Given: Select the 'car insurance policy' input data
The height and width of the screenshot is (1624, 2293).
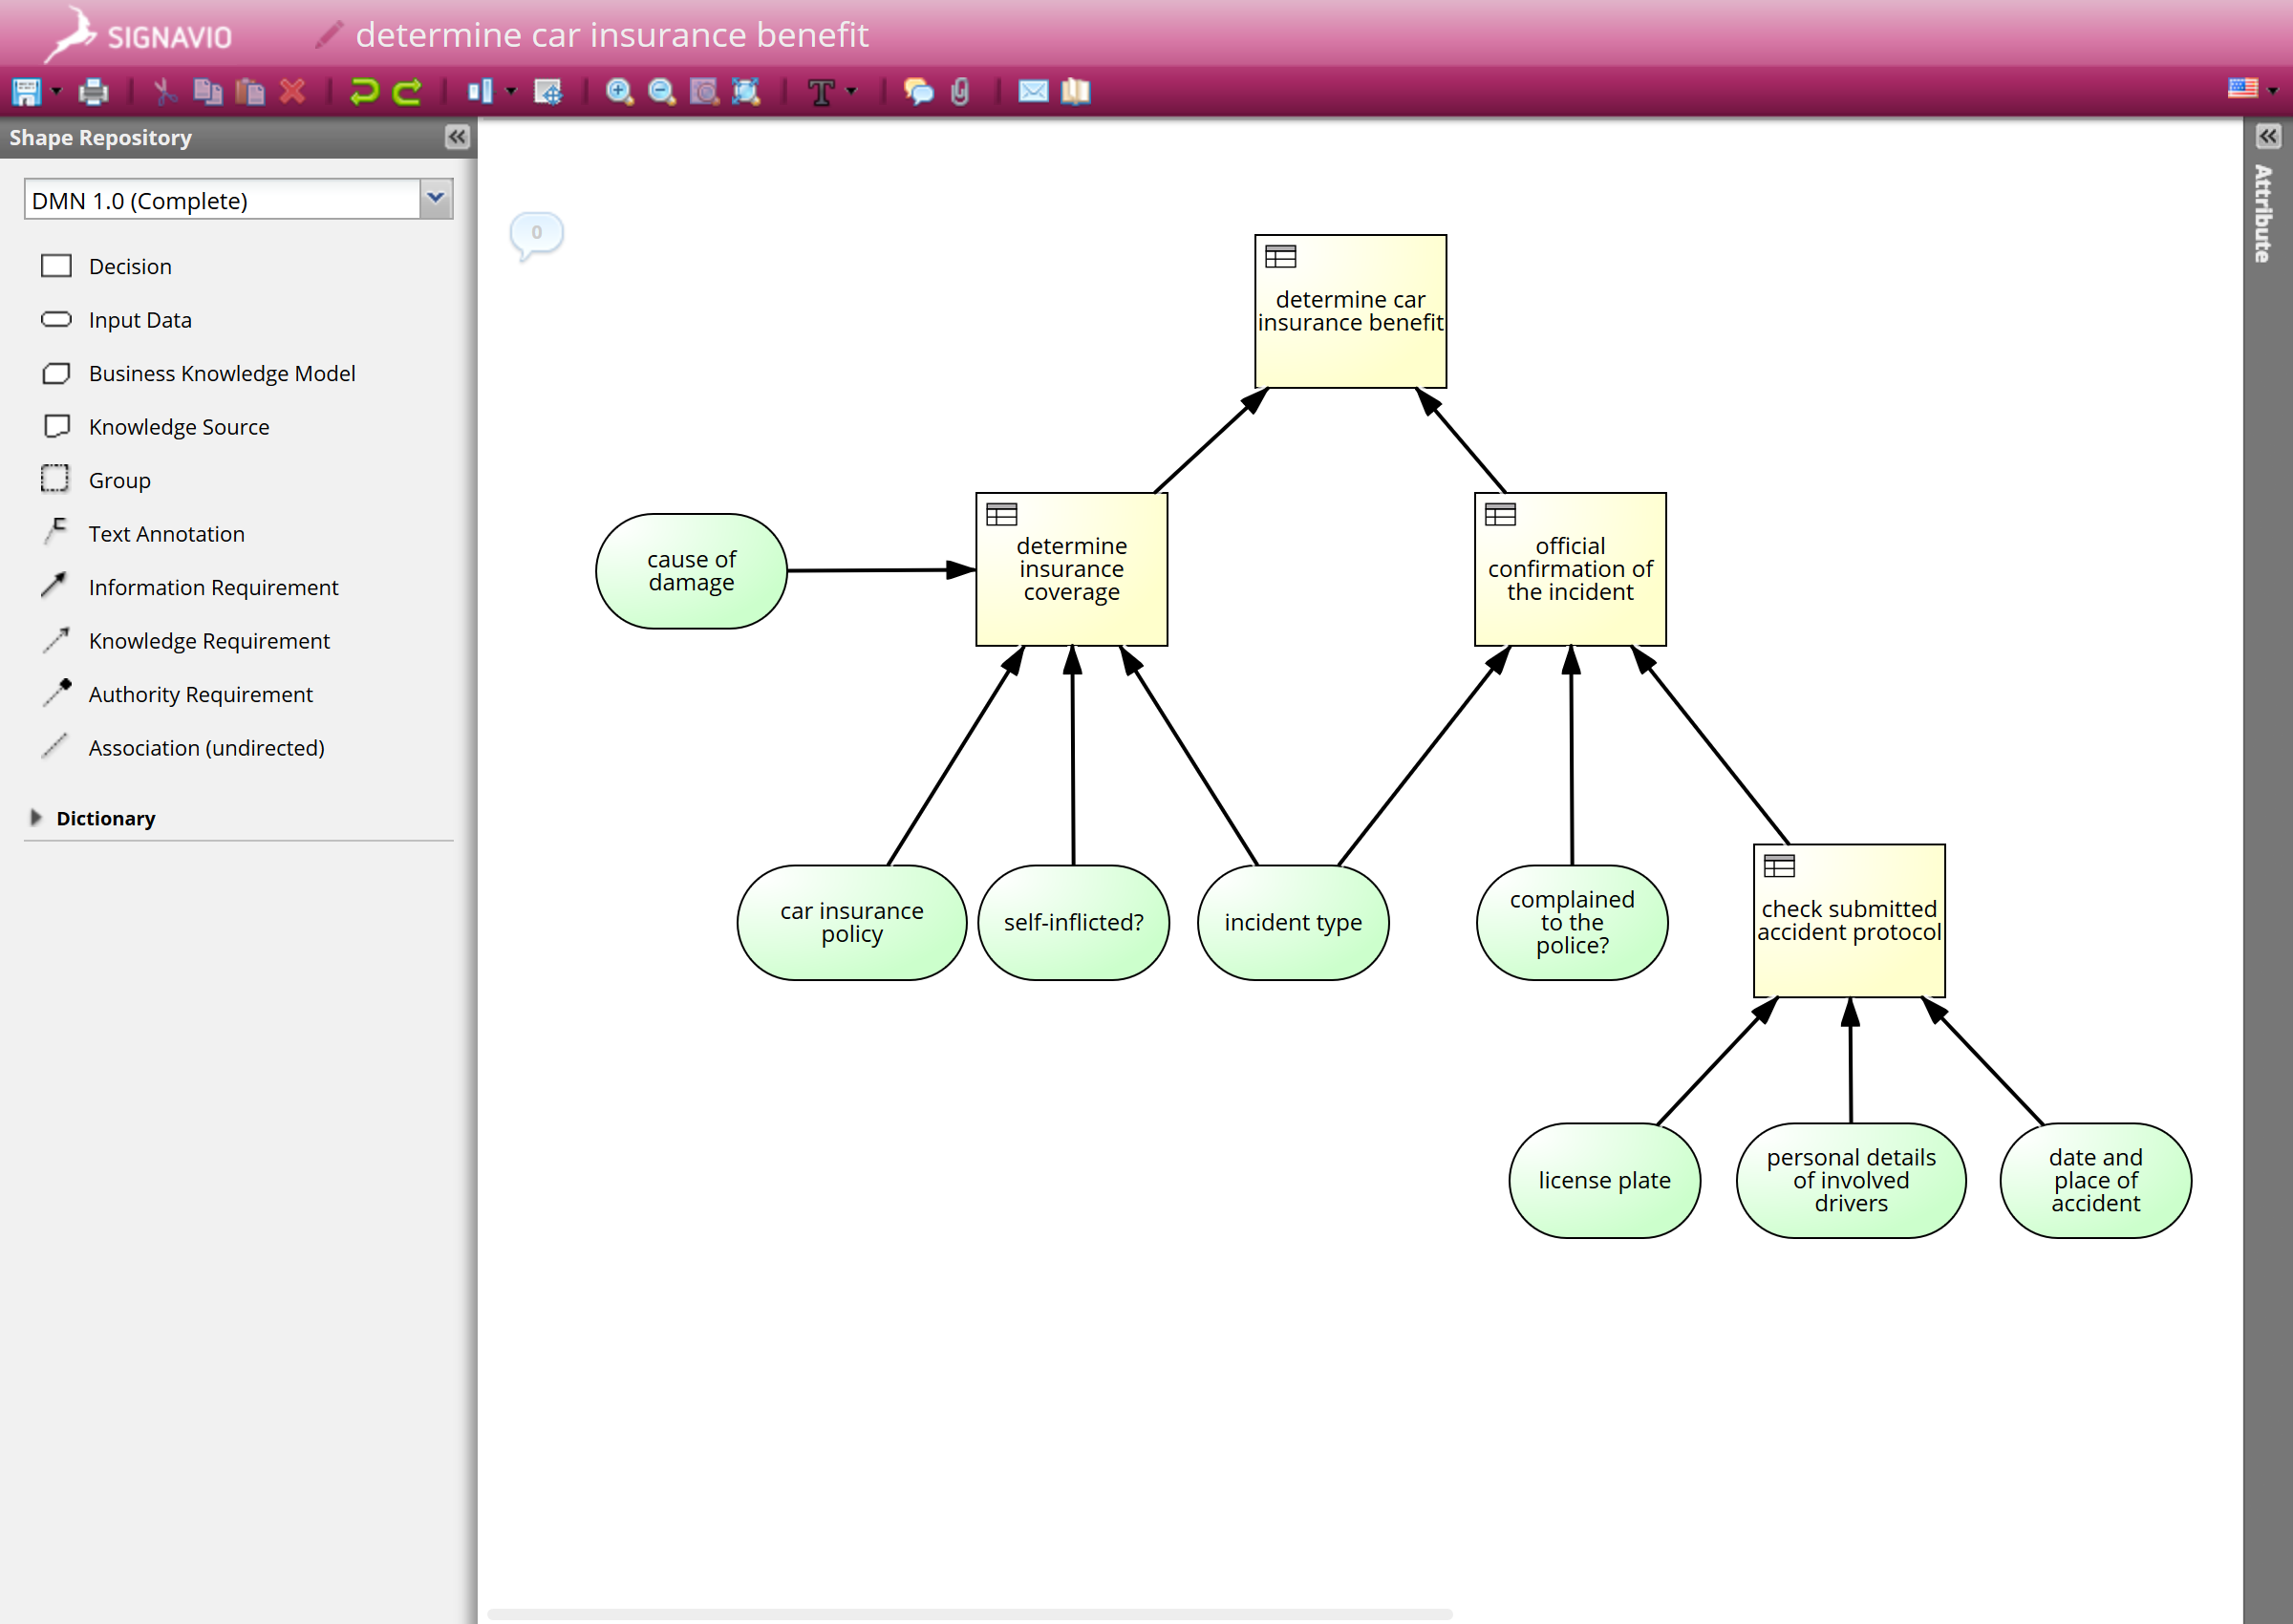Looking at the screenshot, I should pos(852,923).
